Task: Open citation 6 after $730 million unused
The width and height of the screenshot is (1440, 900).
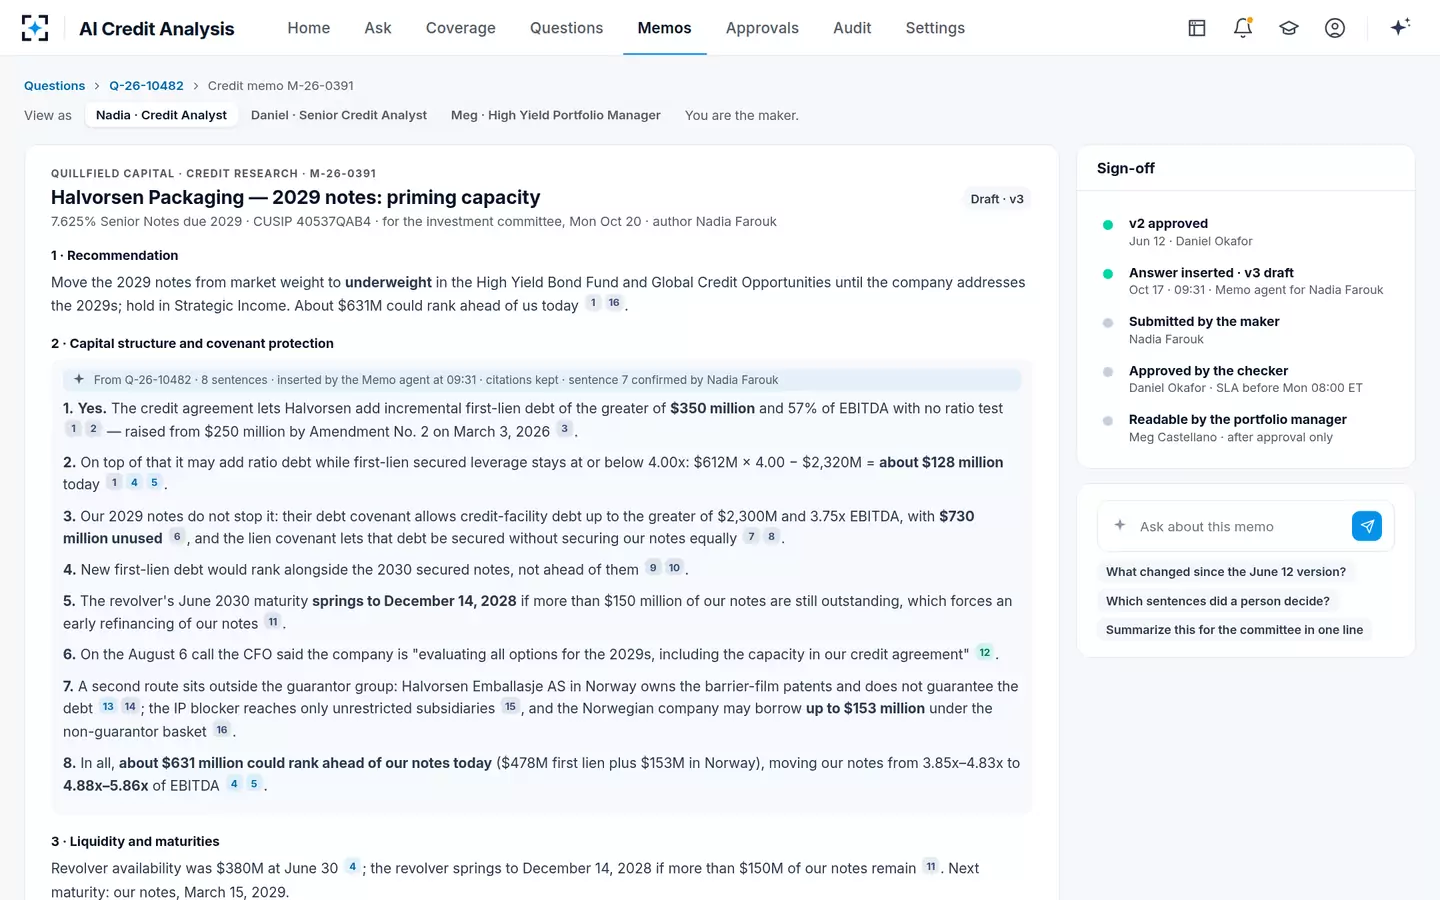Action: 177,537
